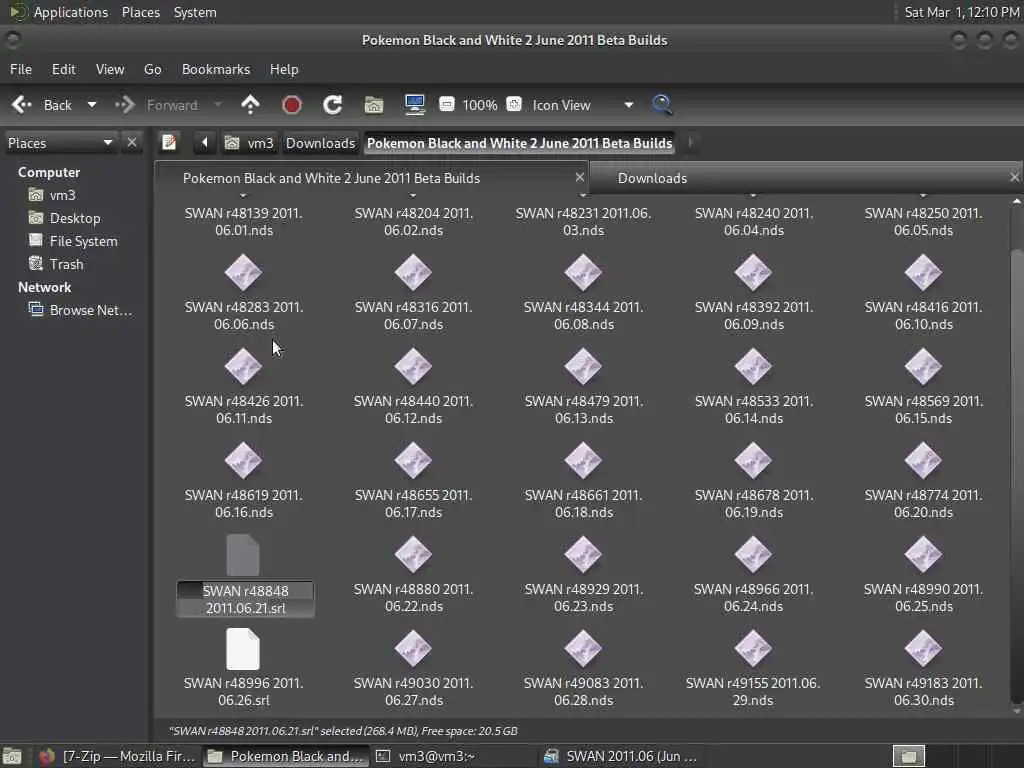Reload the folder with the refresh icon
1024x768 pixels.
332,105
